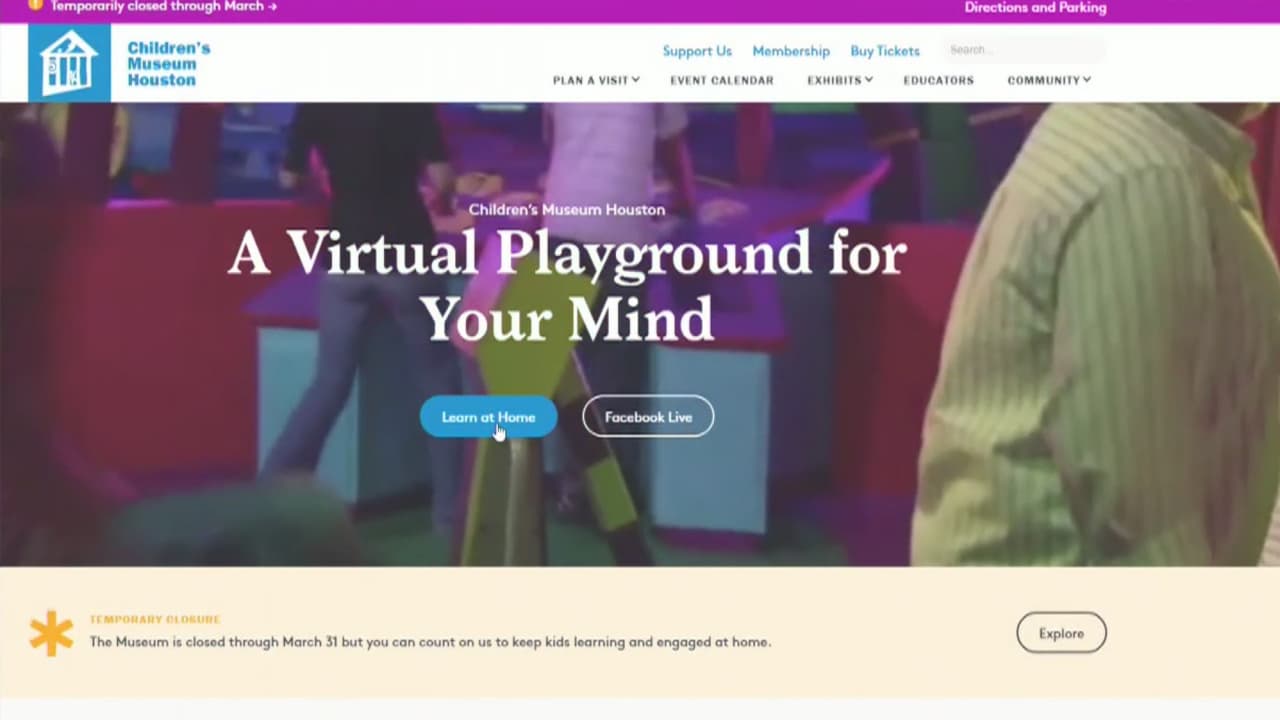
Task: Click the Children's Museum Houston name text
Action: [x=168, y=64]
